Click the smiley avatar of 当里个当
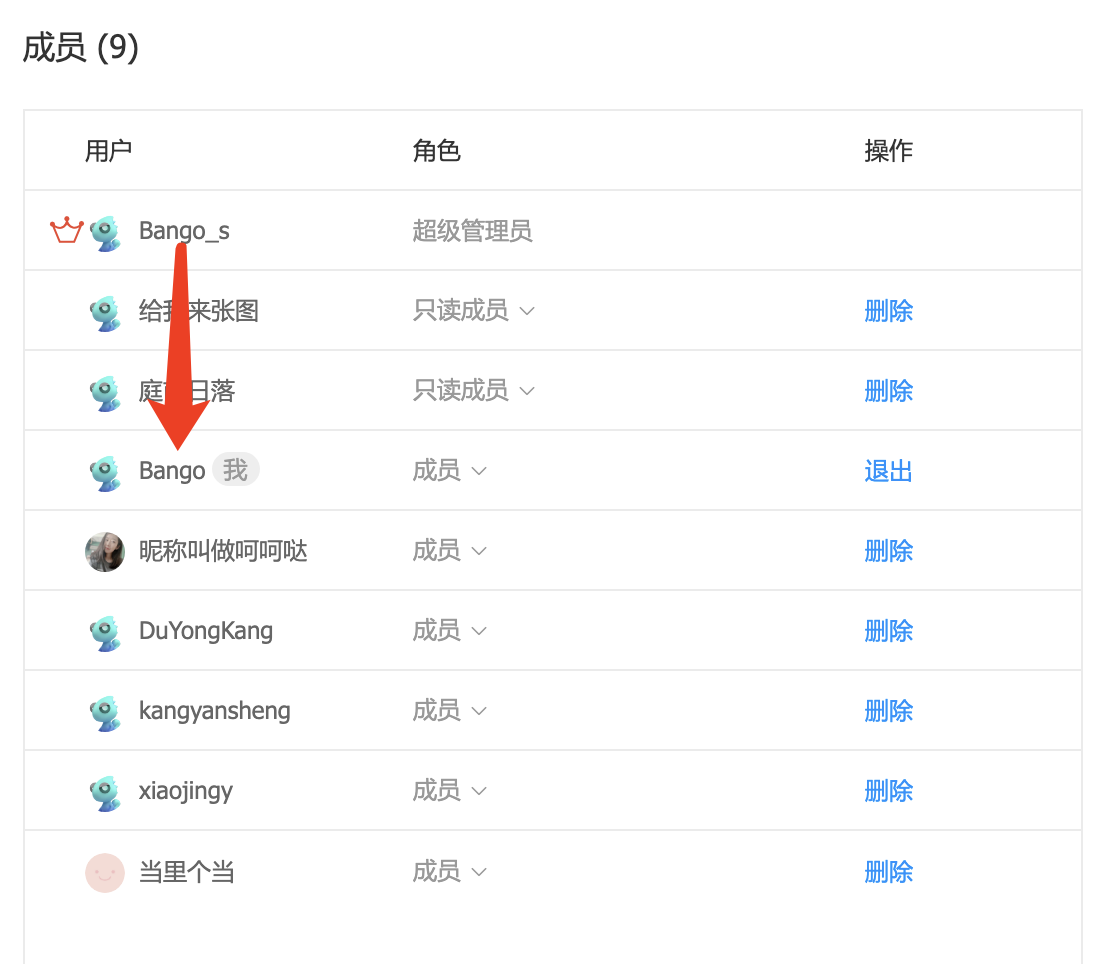This screenshot has width=1100, height=964. [105, 871]
